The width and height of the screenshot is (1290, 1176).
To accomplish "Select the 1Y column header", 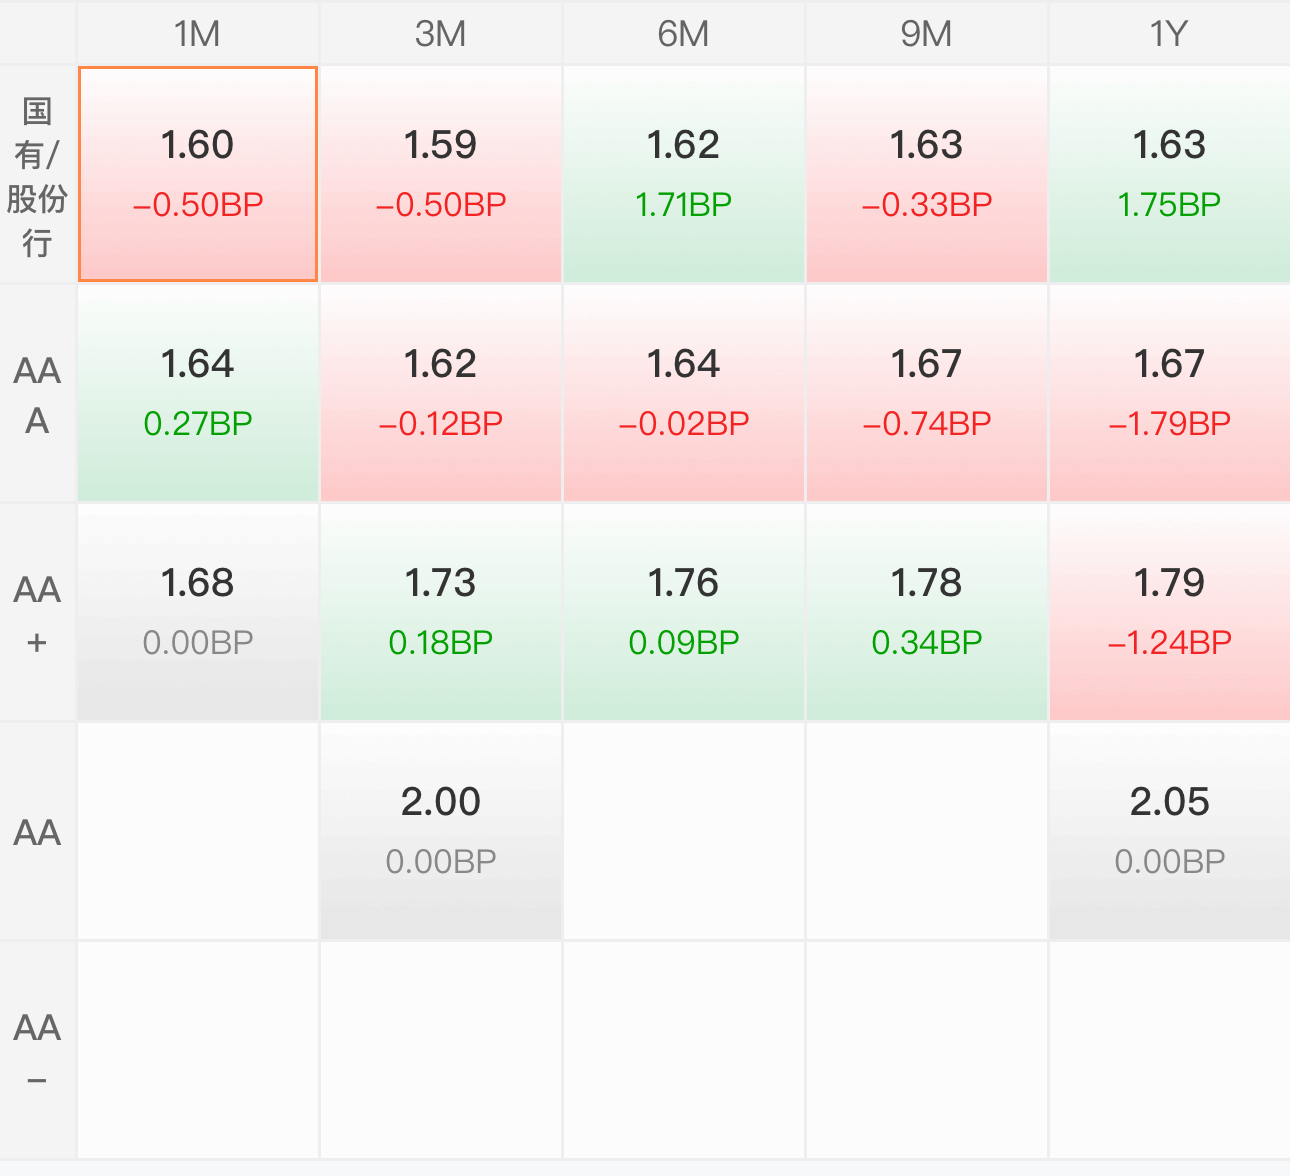I will [1169, 34].
